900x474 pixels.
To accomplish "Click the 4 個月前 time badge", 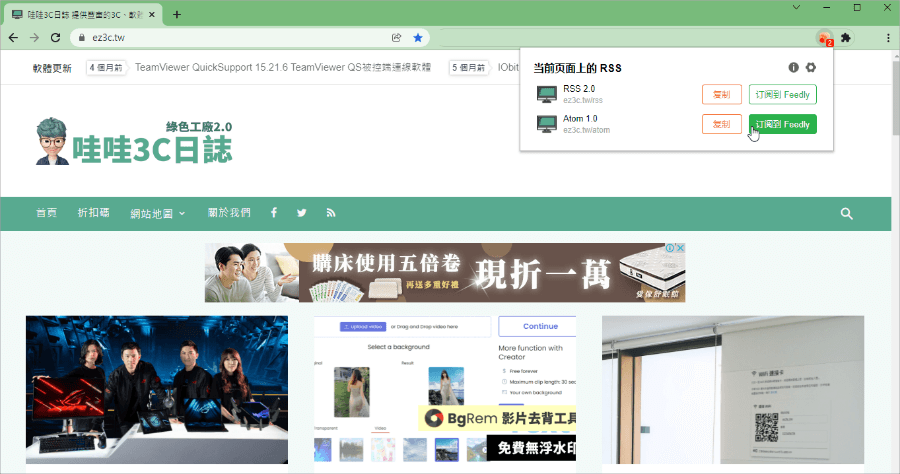I will [x=106, y=67].
